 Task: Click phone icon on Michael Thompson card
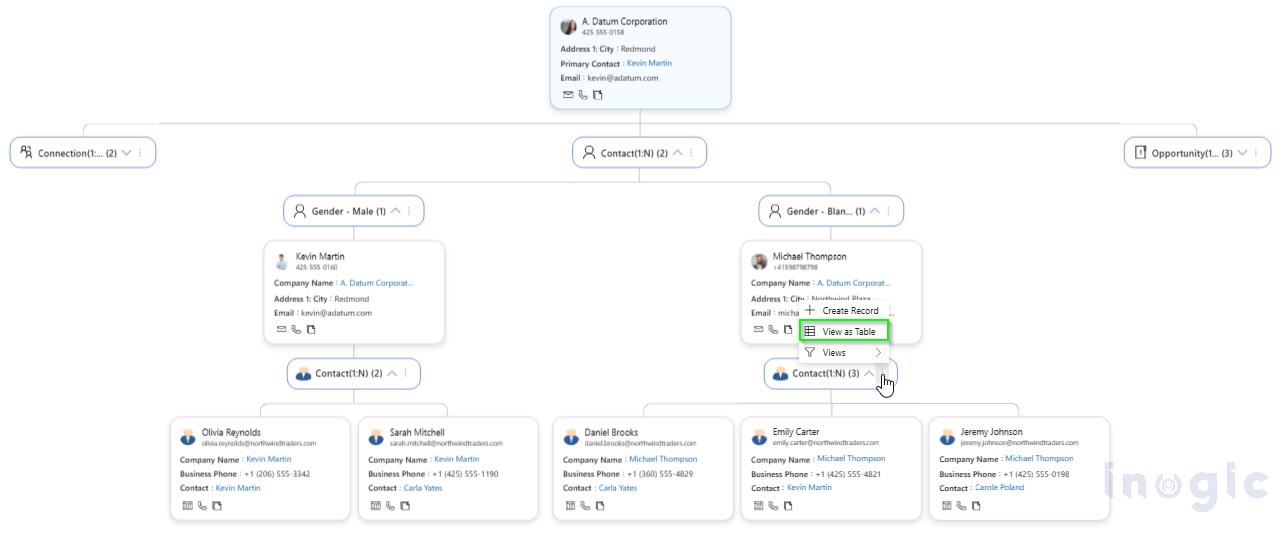click(773, 329)
